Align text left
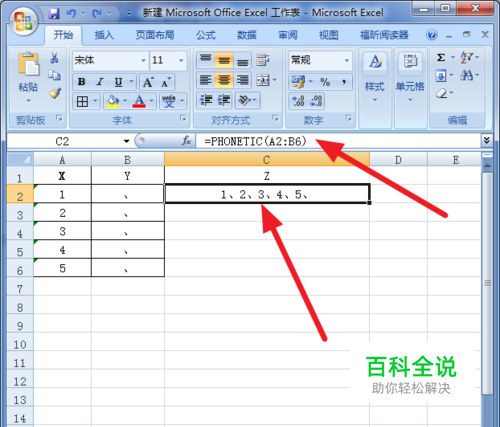The height and width of the screenshot is (427, 500). click(x=206, y=80)
